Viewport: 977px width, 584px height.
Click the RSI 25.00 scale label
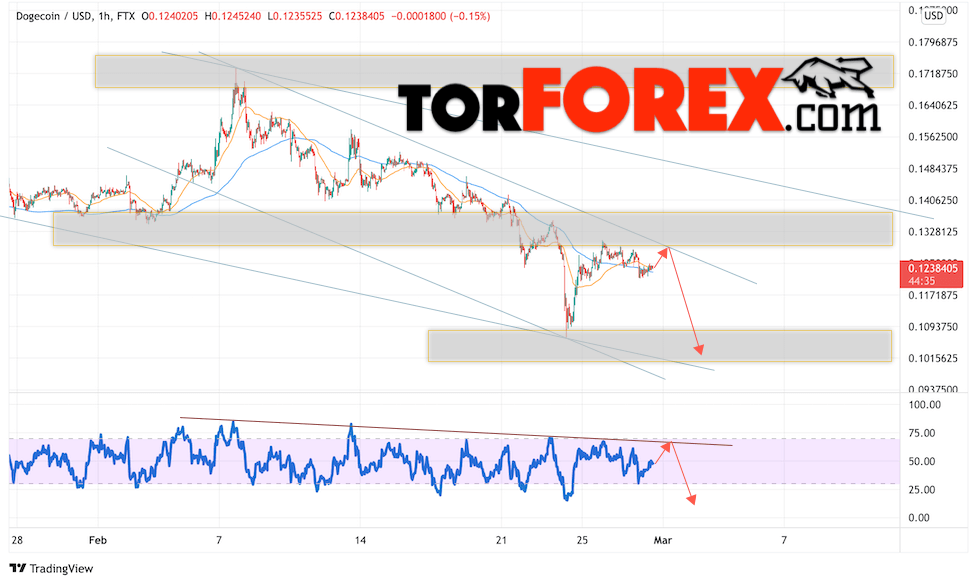click(922, 490)
